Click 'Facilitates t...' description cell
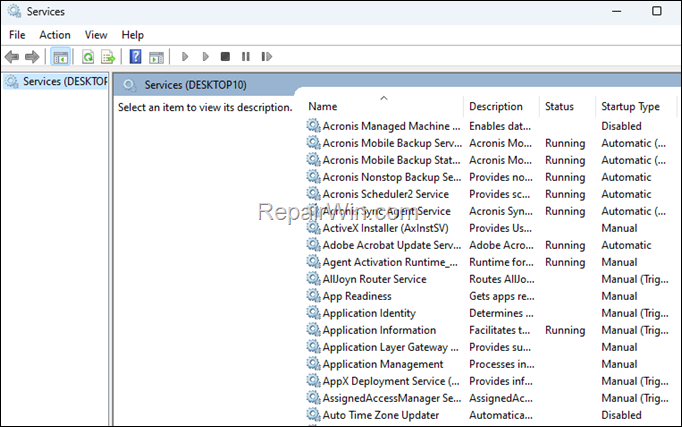This screenshot has height=427, width=682. tap(499, 330)
